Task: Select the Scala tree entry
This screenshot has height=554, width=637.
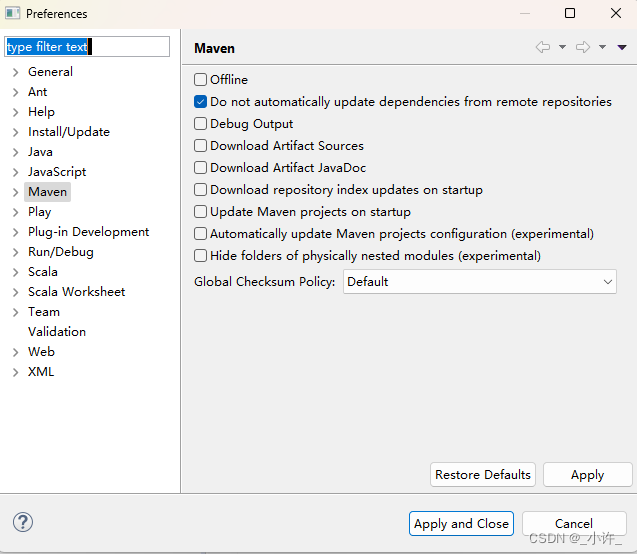Action: [x=43, y=272]
